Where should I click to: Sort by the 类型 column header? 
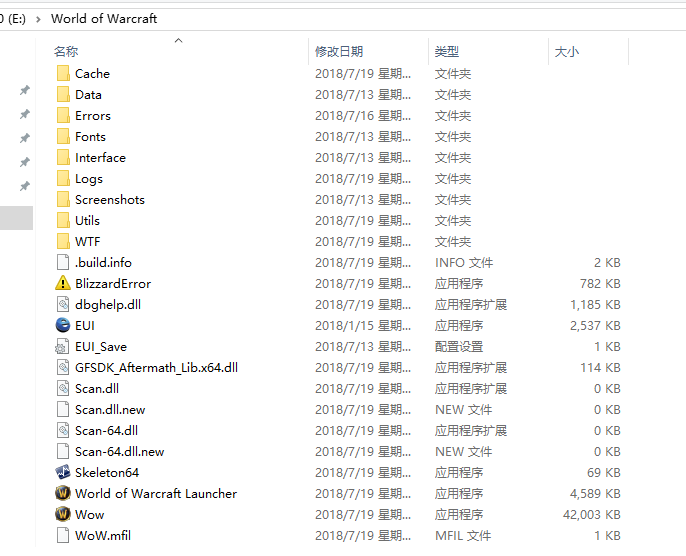[x=447, y=52]
